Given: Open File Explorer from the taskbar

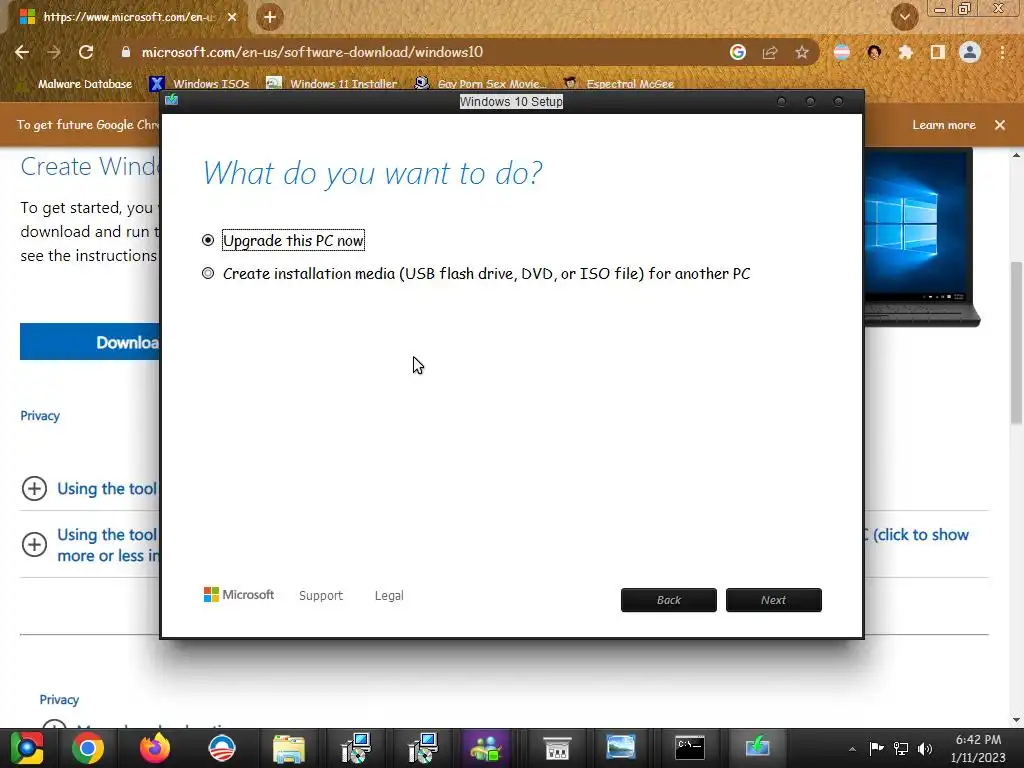Looking at the screenshot, I should click(x=289, y=748).
